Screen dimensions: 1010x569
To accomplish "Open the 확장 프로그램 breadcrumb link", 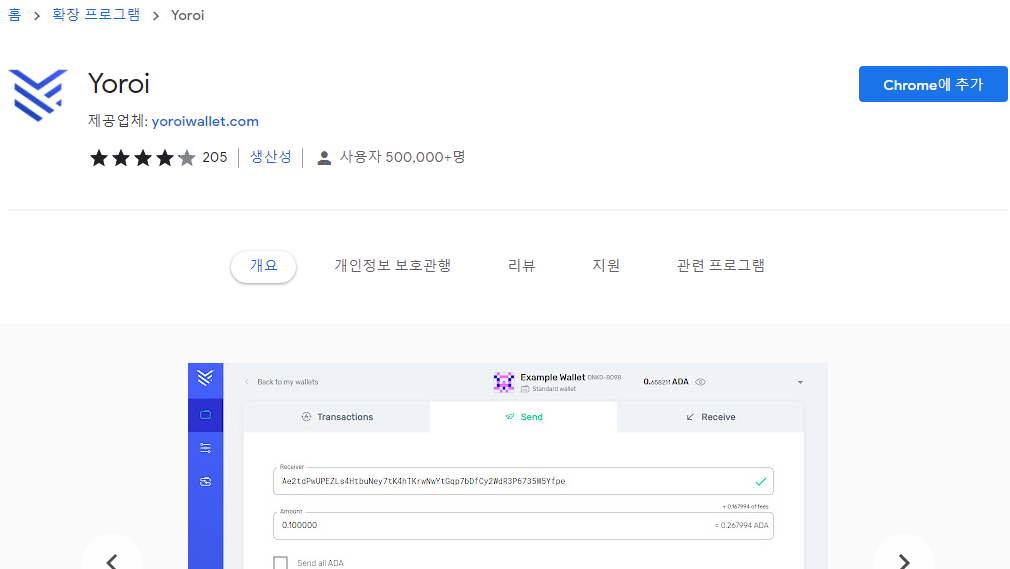I will pos(96,15).
